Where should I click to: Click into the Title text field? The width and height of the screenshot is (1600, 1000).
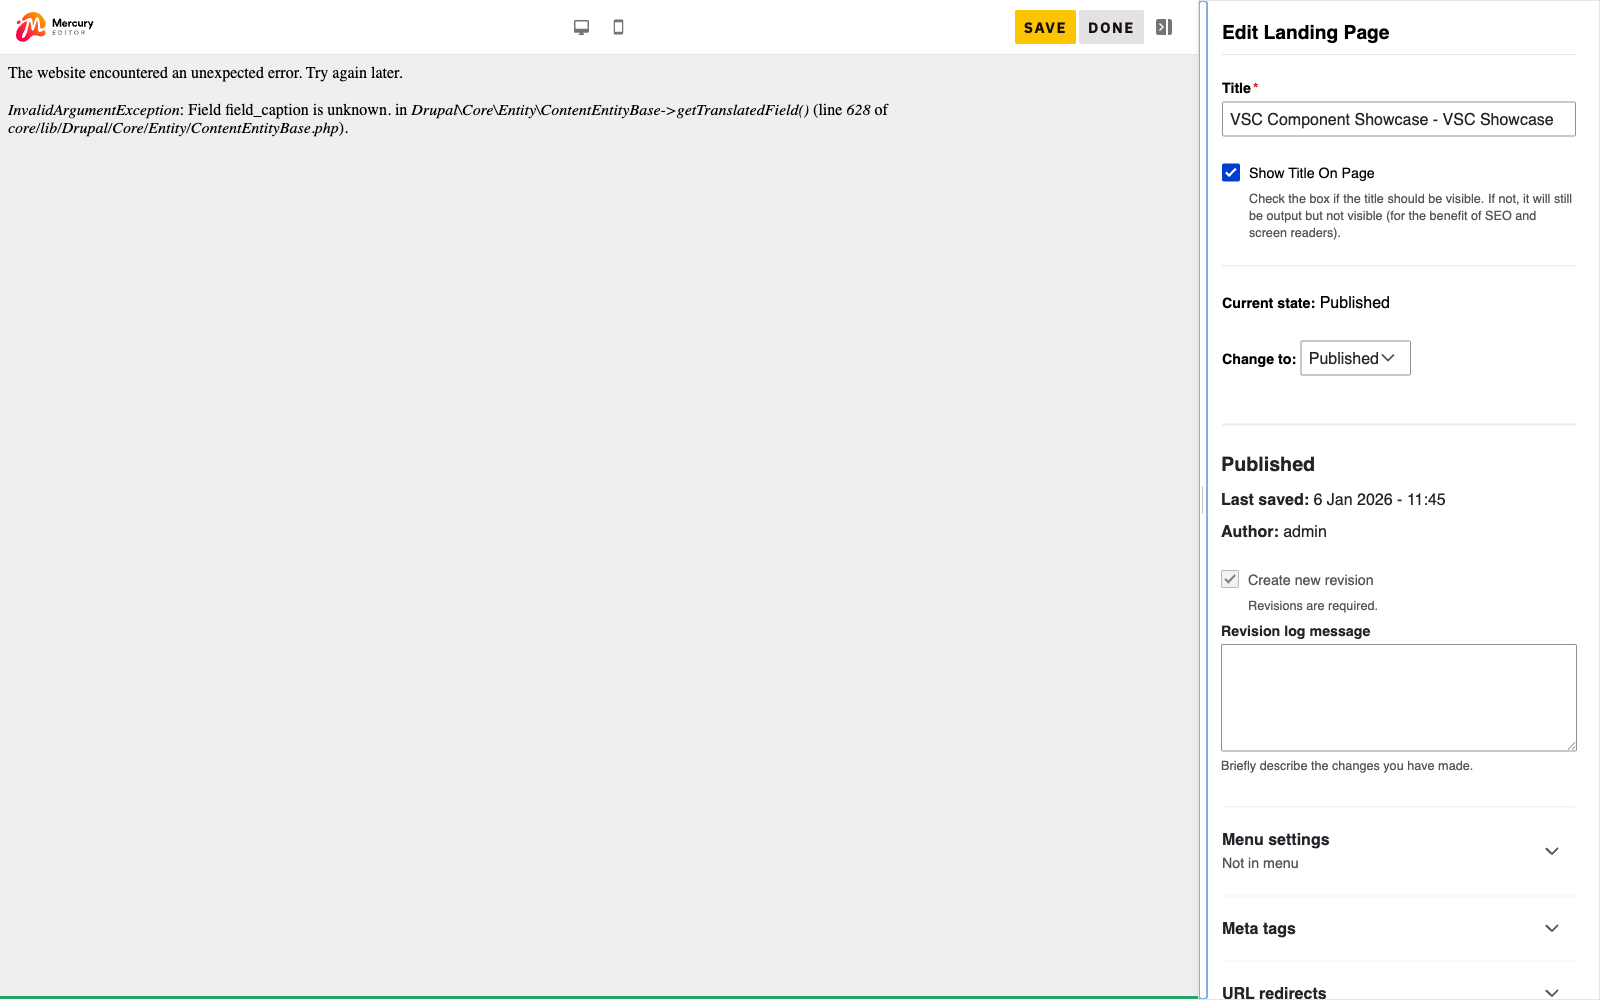1398,119
